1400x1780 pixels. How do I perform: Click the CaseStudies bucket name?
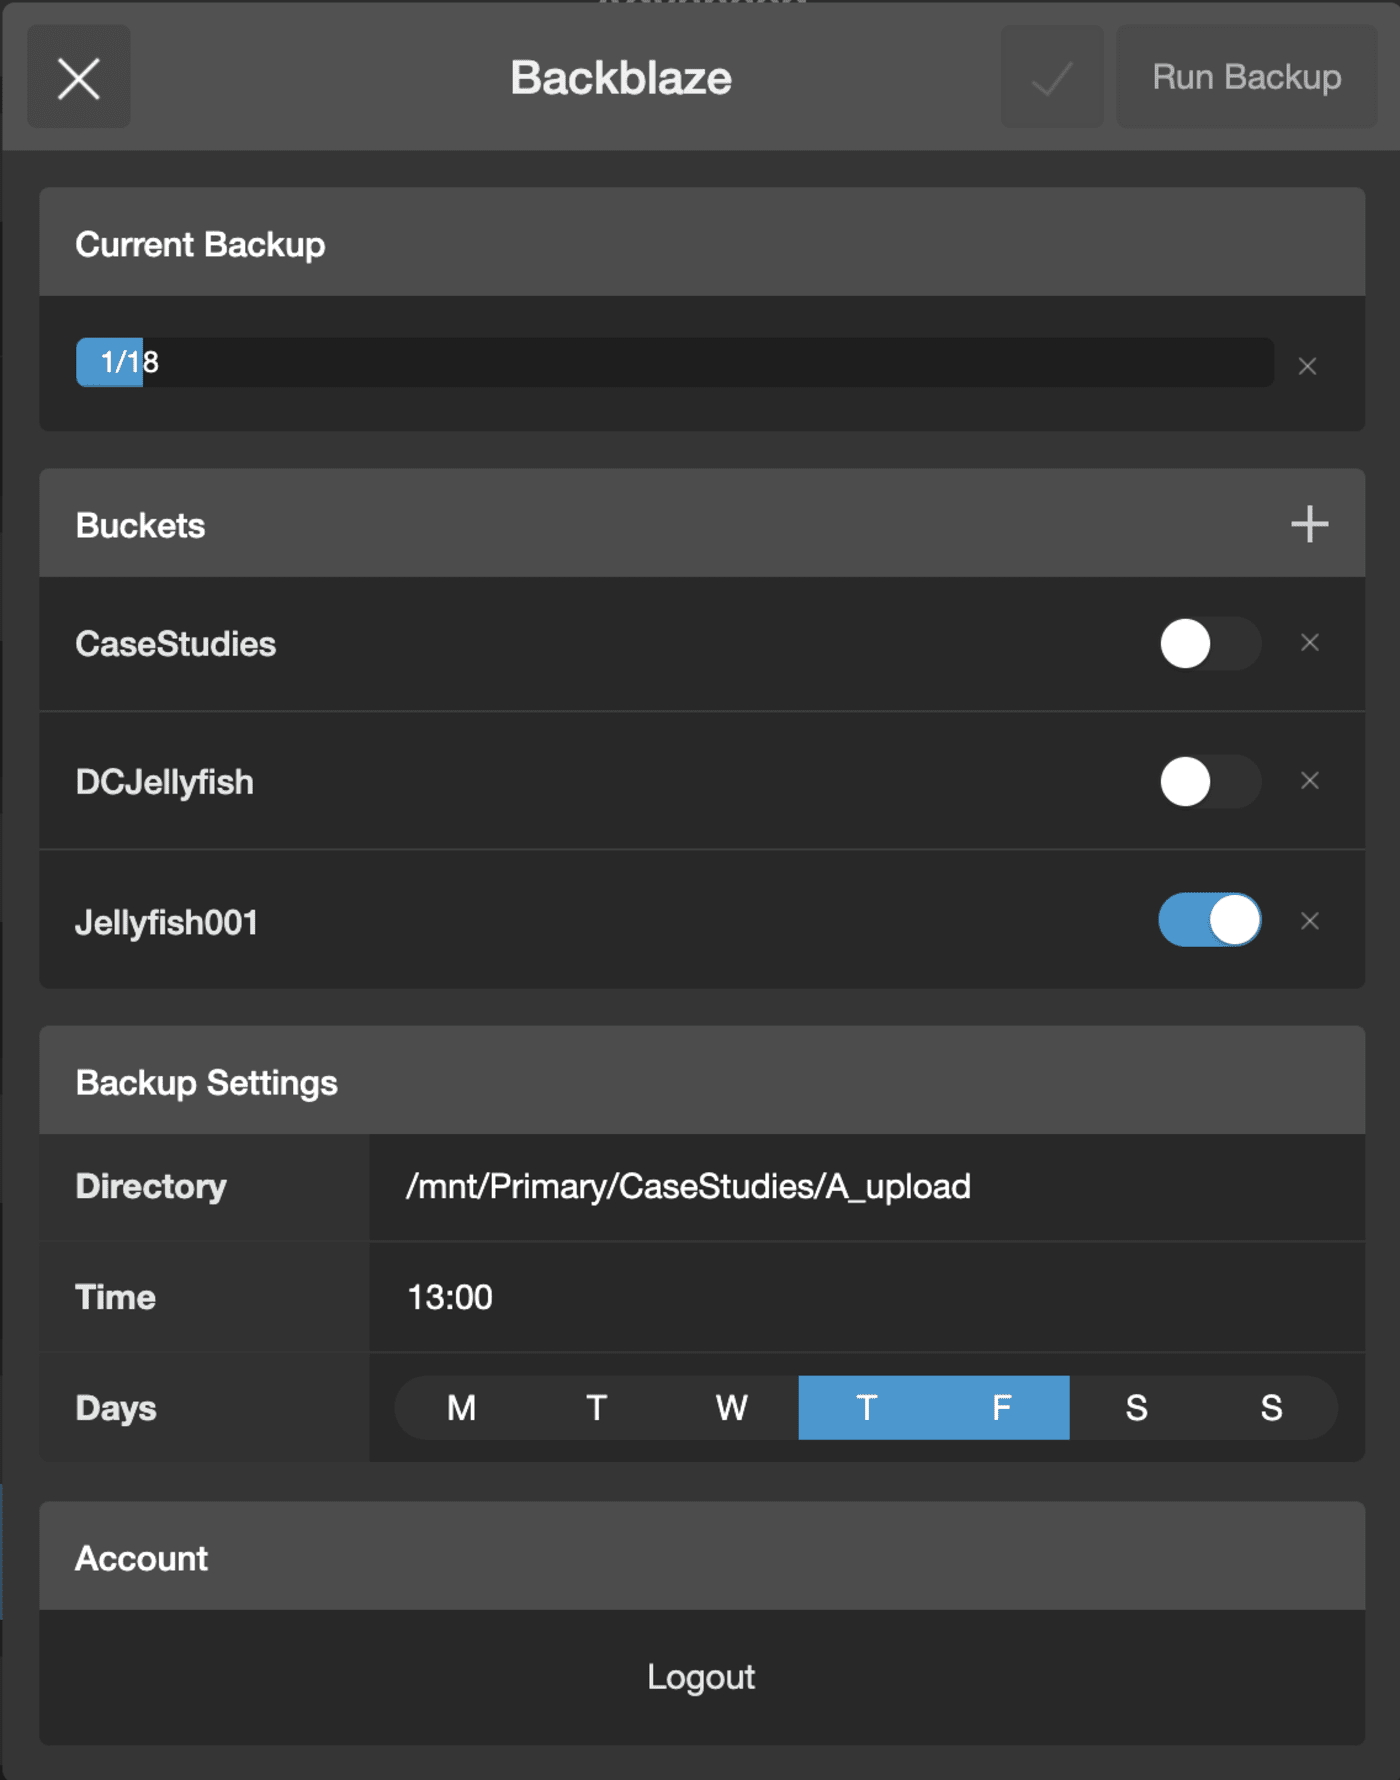(x=176, y=644)
